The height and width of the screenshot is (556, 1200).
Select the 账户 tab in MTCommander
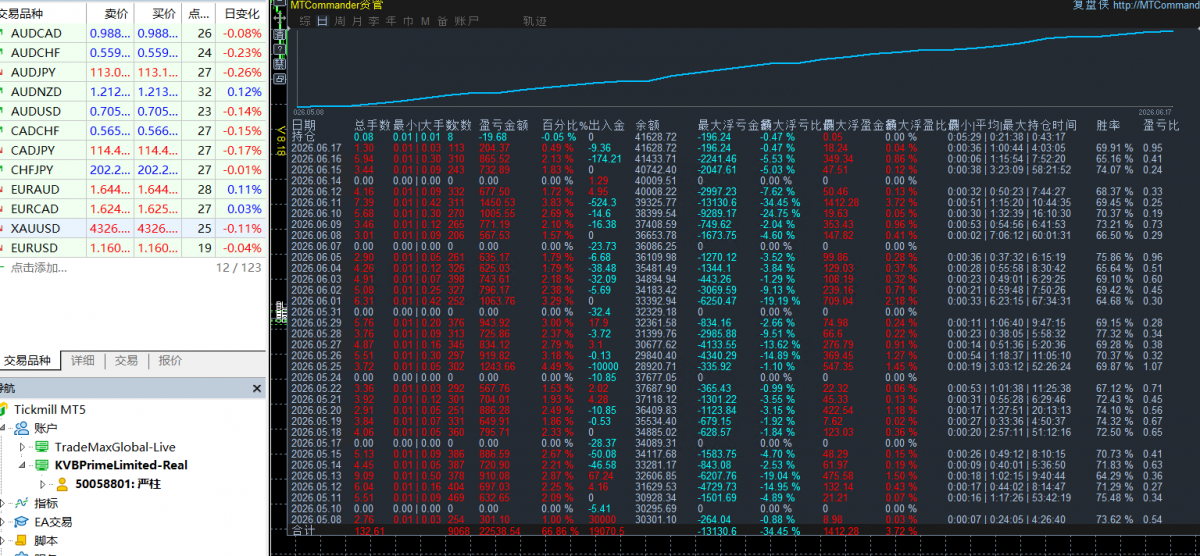(466, 21)
